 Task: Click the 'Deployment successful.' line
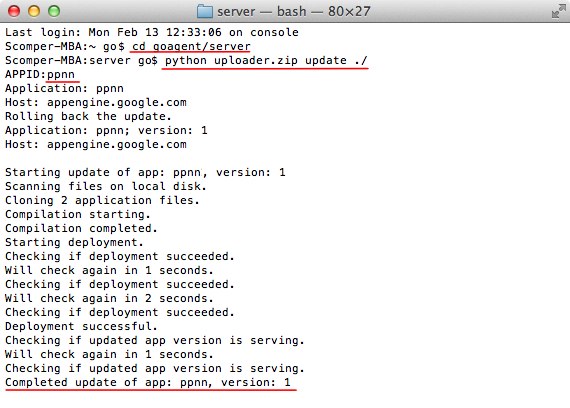tap(81, 326)
